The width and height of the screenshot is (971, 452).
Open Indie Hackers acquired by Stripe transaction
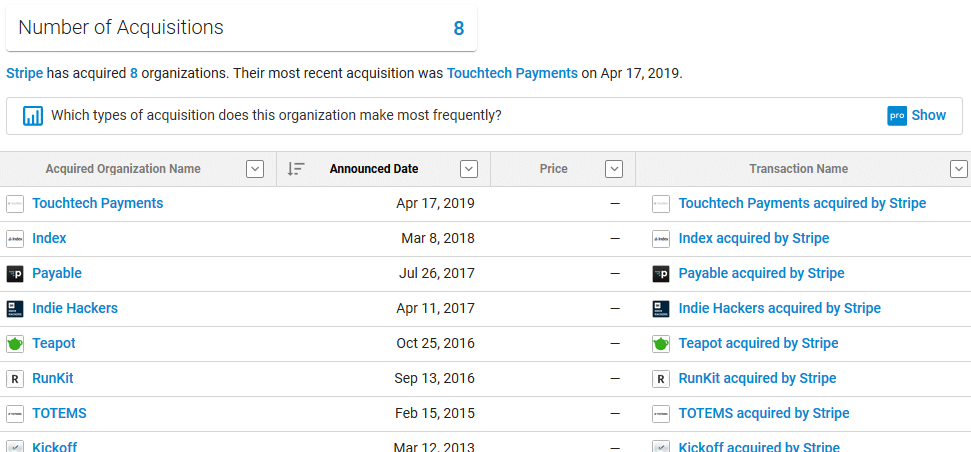[x=779, y=308]
